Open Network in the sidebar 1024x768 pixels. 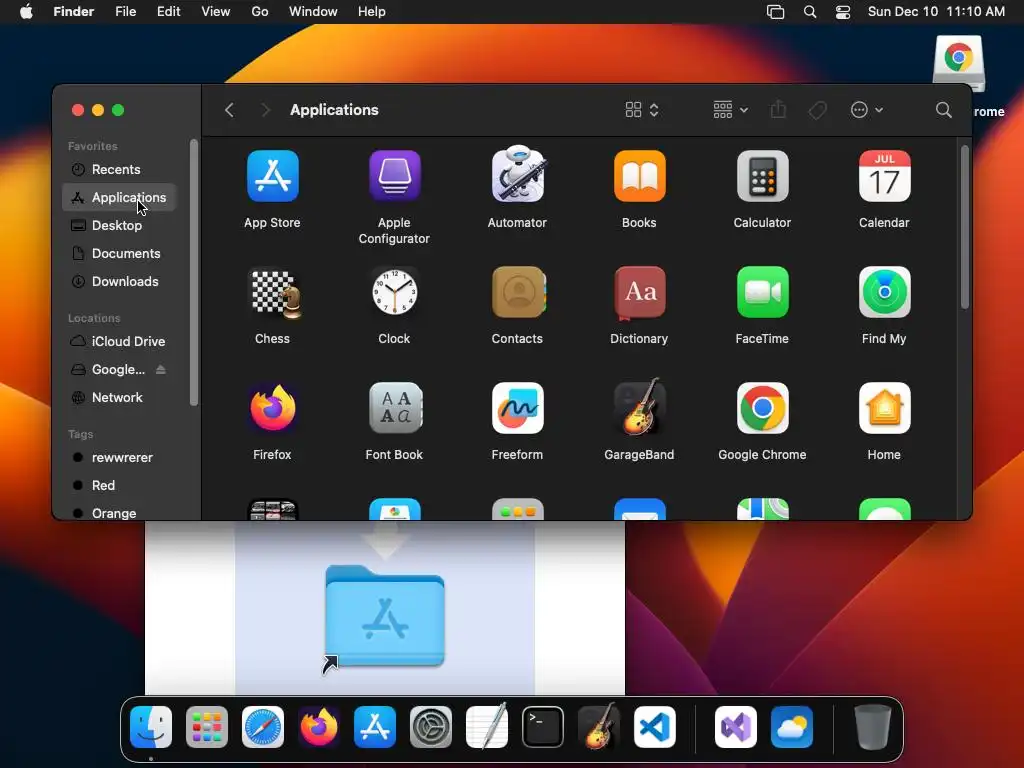[x=119, y=398]
